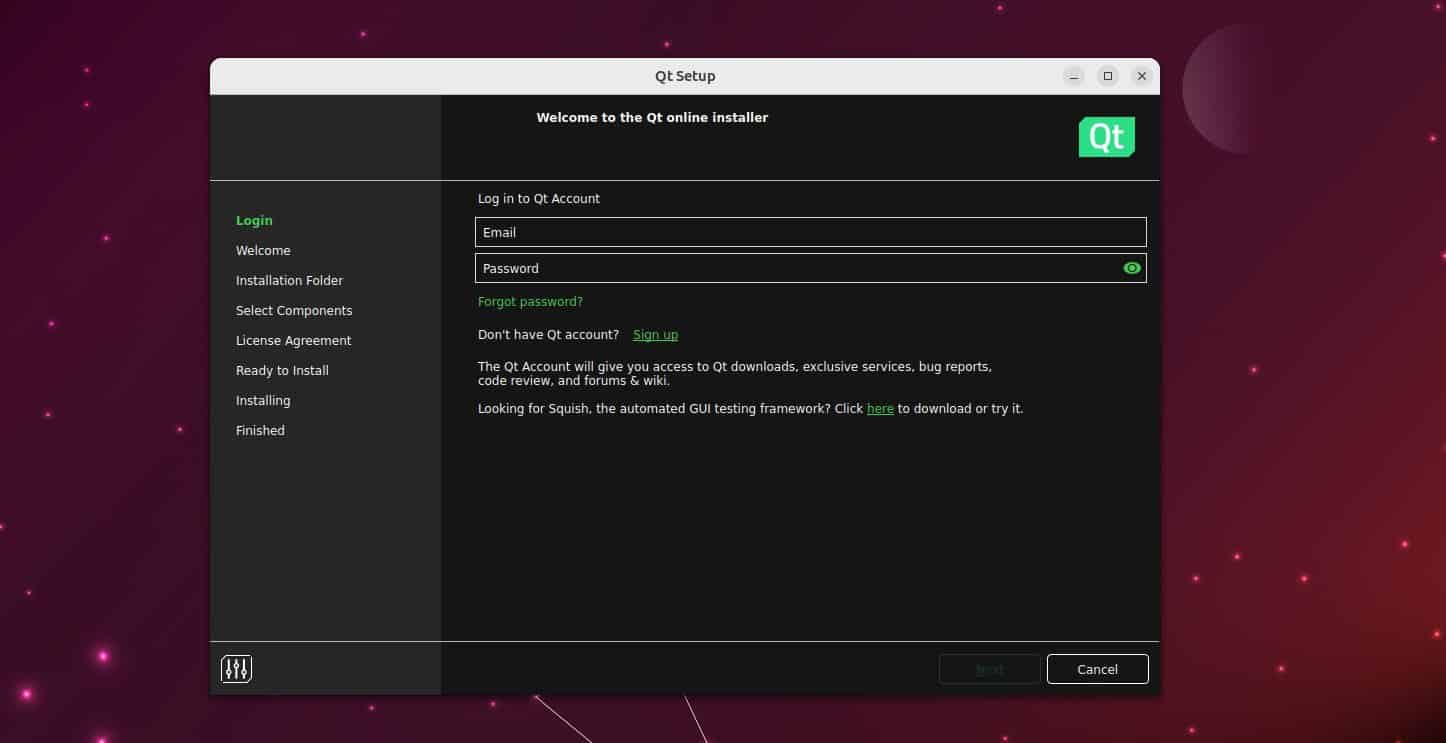
Task: Click the Sign up link
Action: coord(655,334)
